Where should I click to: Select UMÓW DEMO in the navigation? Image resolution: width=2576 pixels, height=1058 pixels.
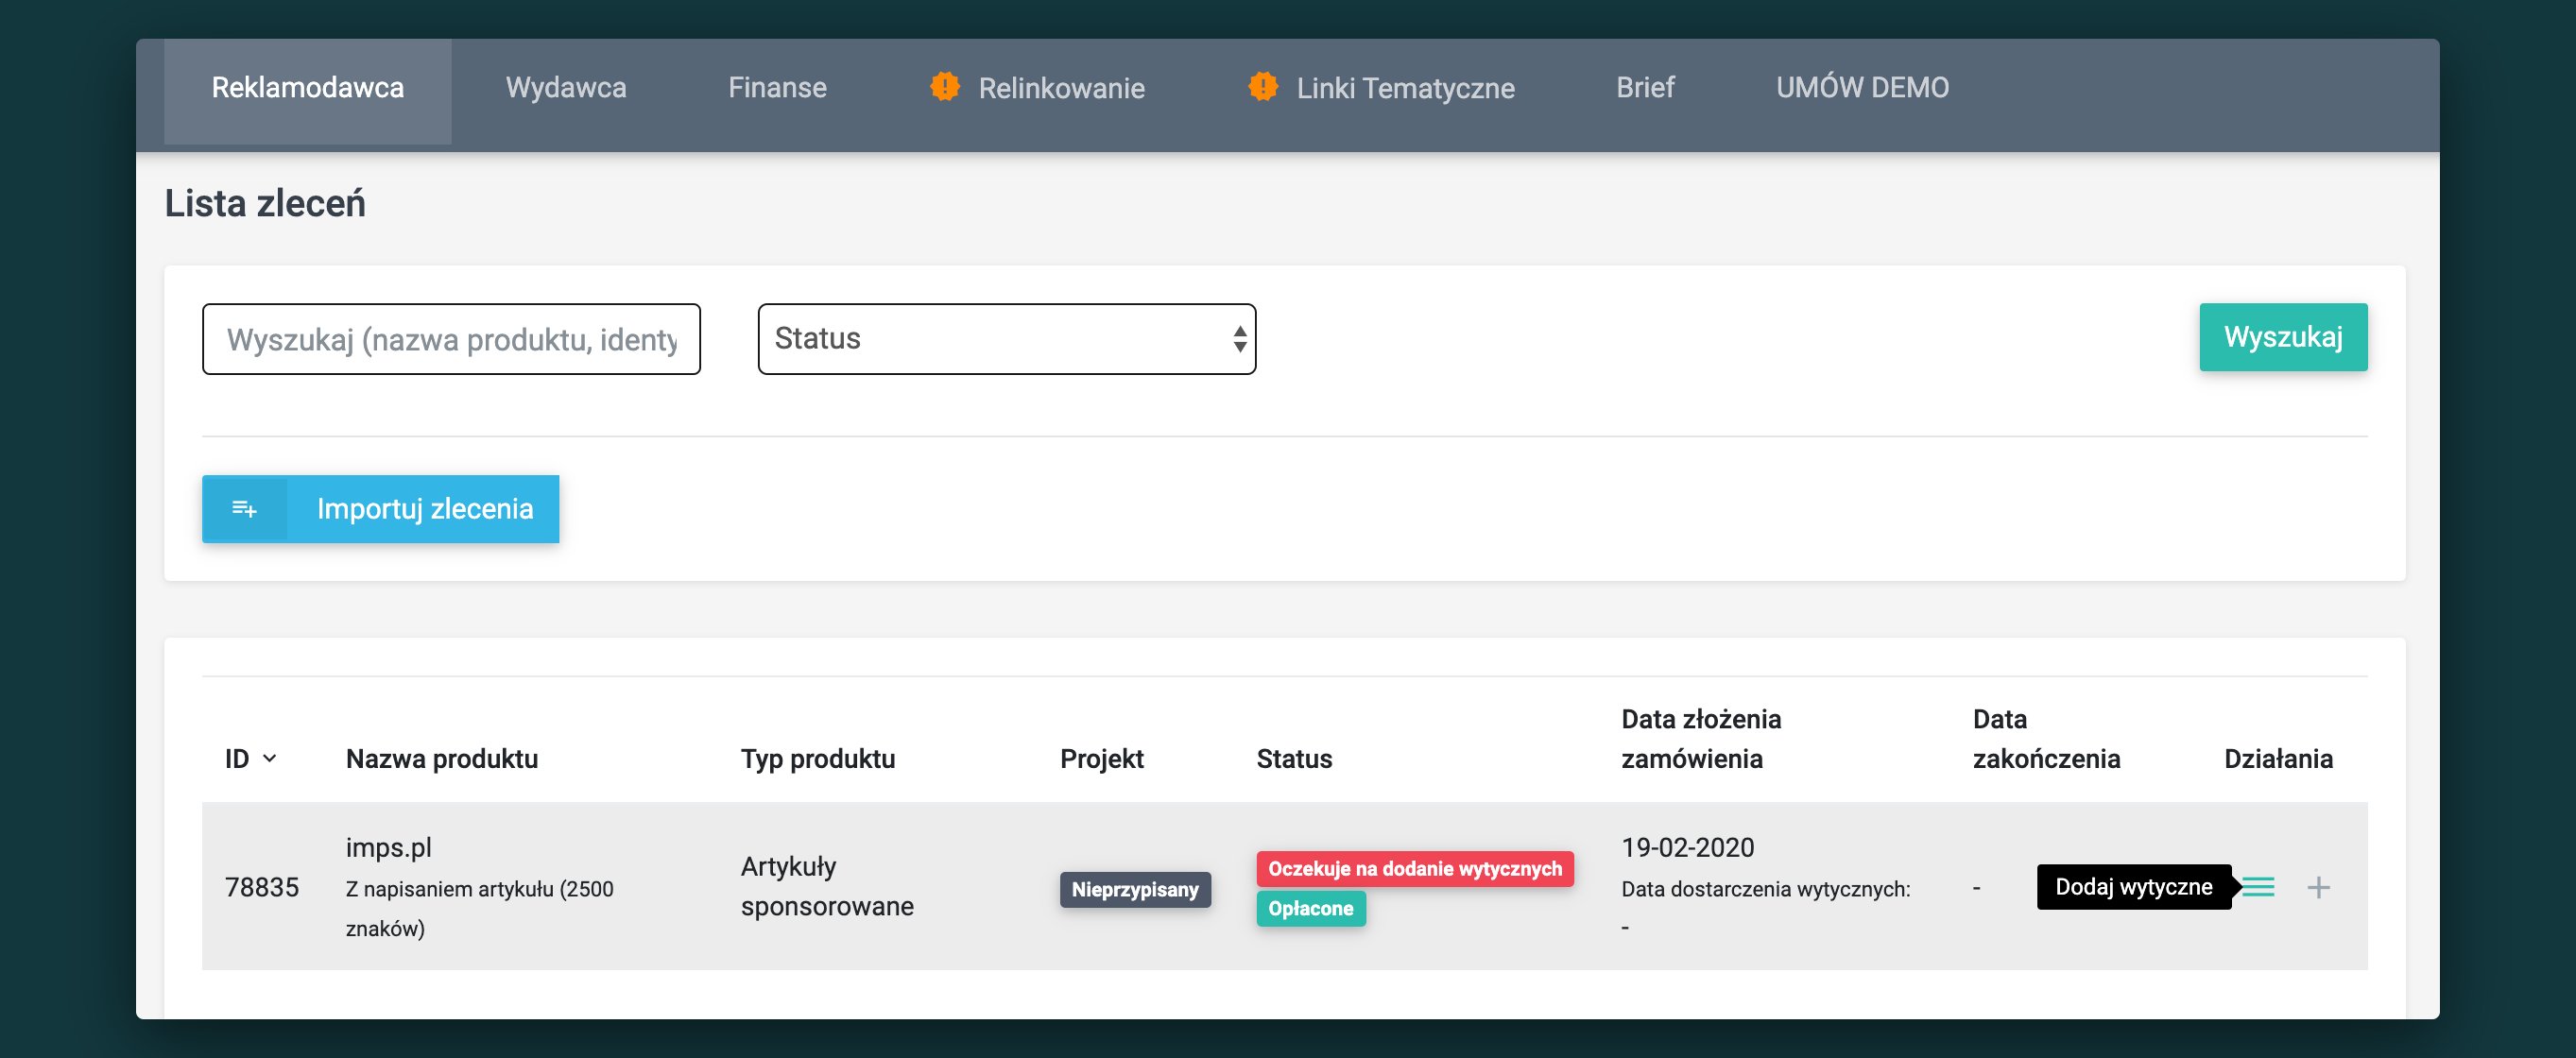[x=1862, y=88]
